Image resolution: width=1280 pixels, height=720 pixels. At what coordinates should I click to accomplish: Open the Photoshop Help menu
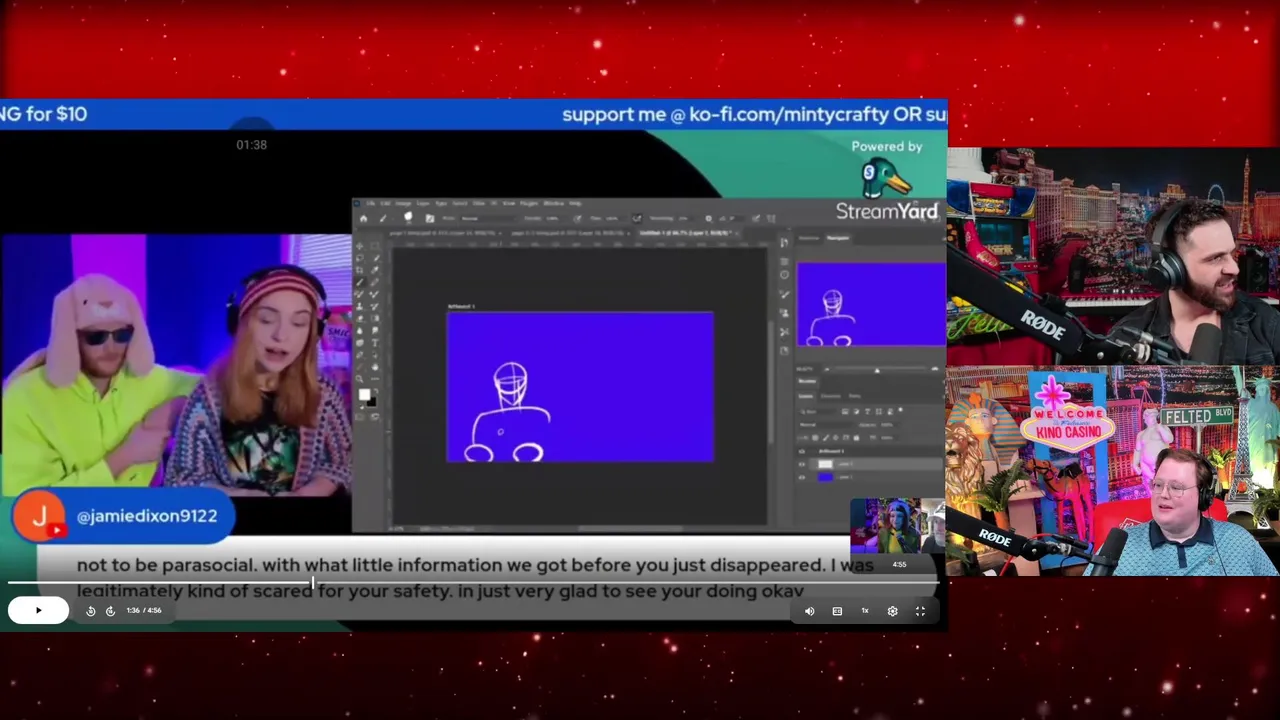click(x=574, y=204)
